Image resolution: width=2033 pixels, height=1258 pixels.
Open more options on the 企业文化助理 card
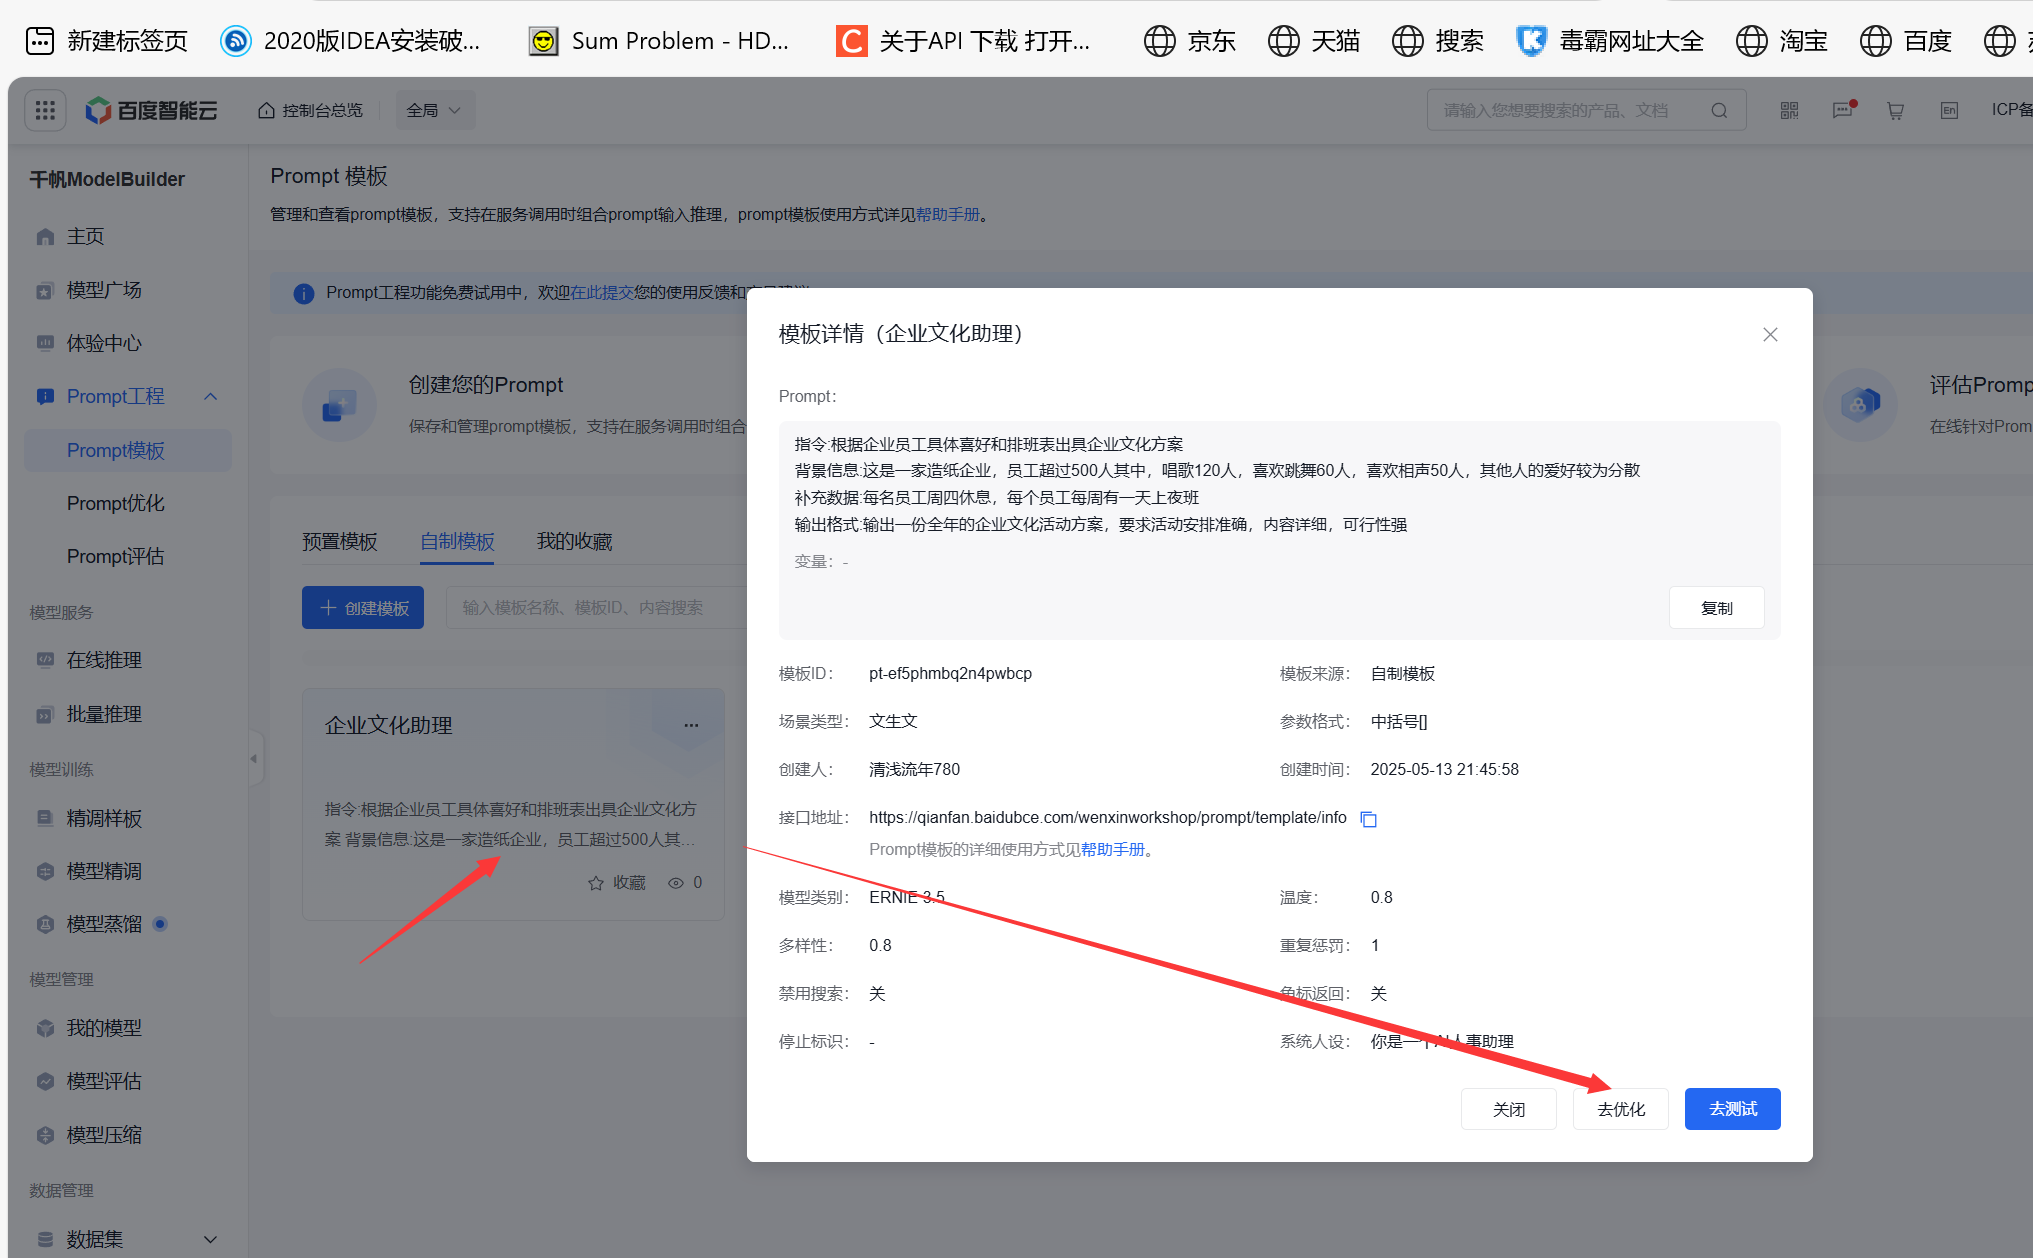tap(691, 725)
